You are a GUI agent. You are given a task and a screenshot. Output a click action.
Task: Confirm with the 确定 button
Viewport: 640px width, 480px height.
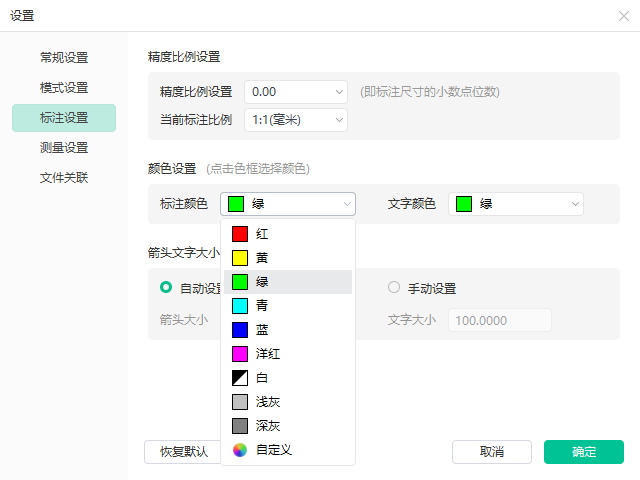[584, 452]
